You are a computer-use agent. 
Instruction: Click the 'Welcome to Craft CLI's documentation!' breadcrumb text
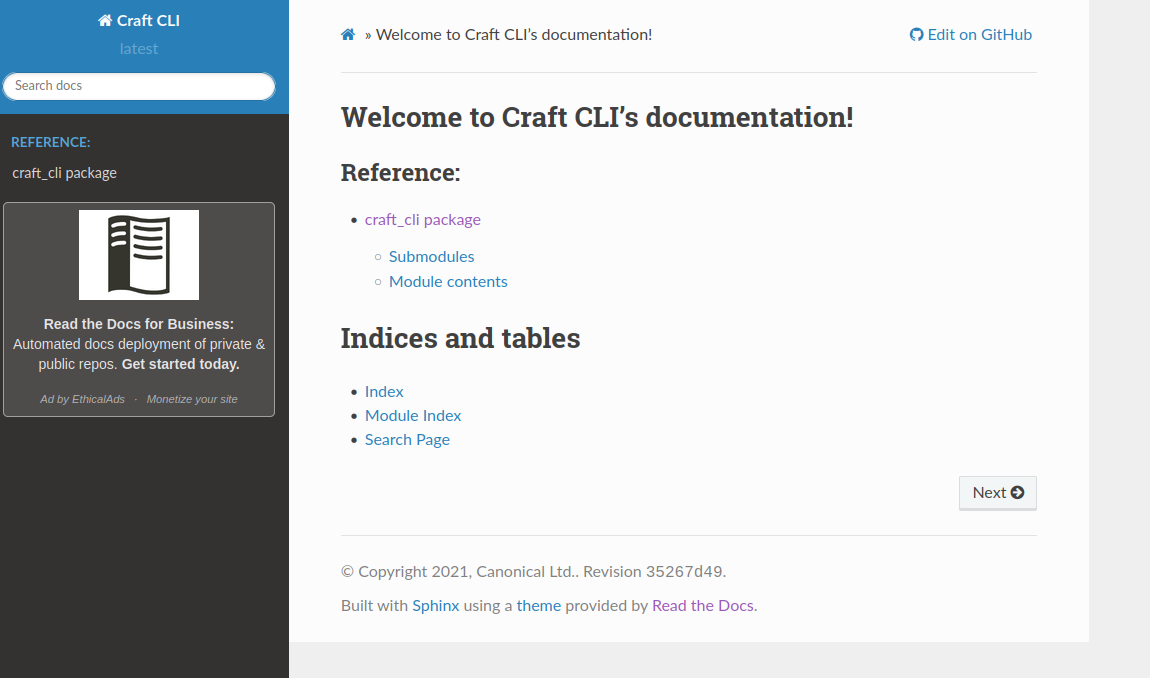(514, 34)
